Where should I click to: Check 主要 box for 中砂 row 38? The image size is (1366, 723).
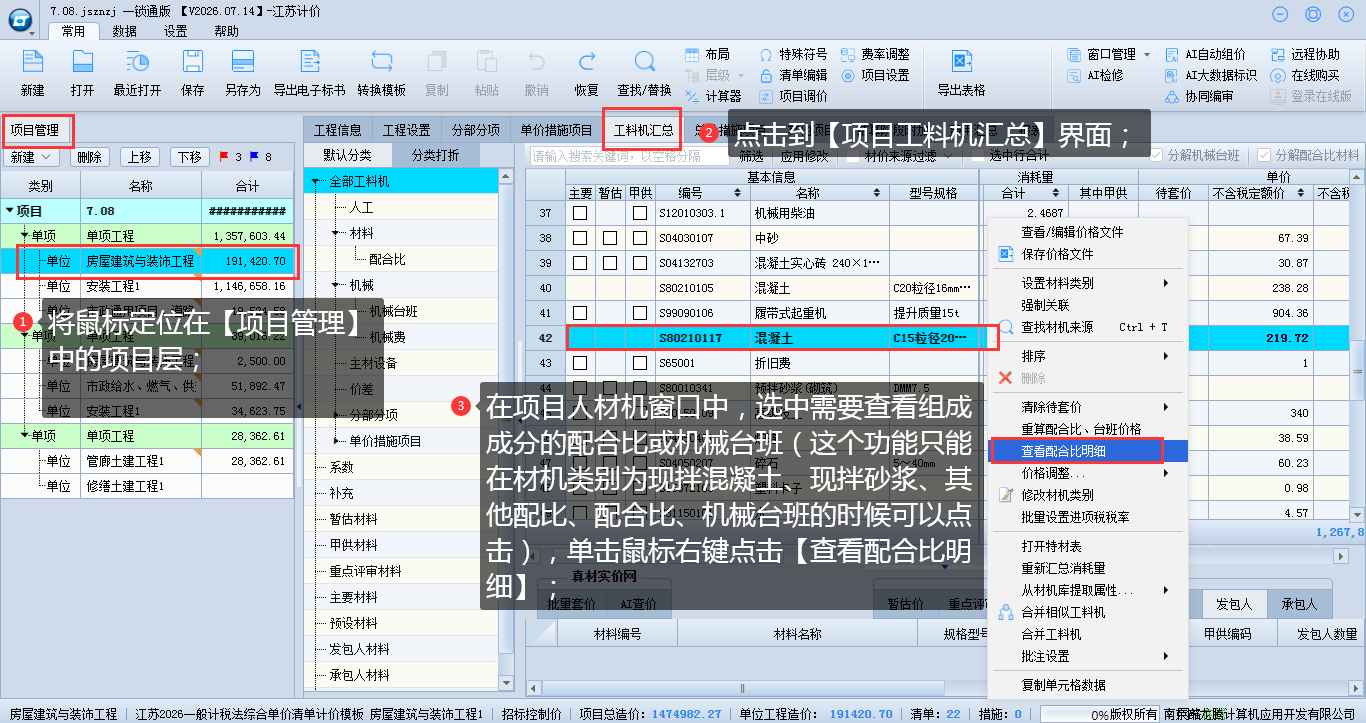coord(579,238)
